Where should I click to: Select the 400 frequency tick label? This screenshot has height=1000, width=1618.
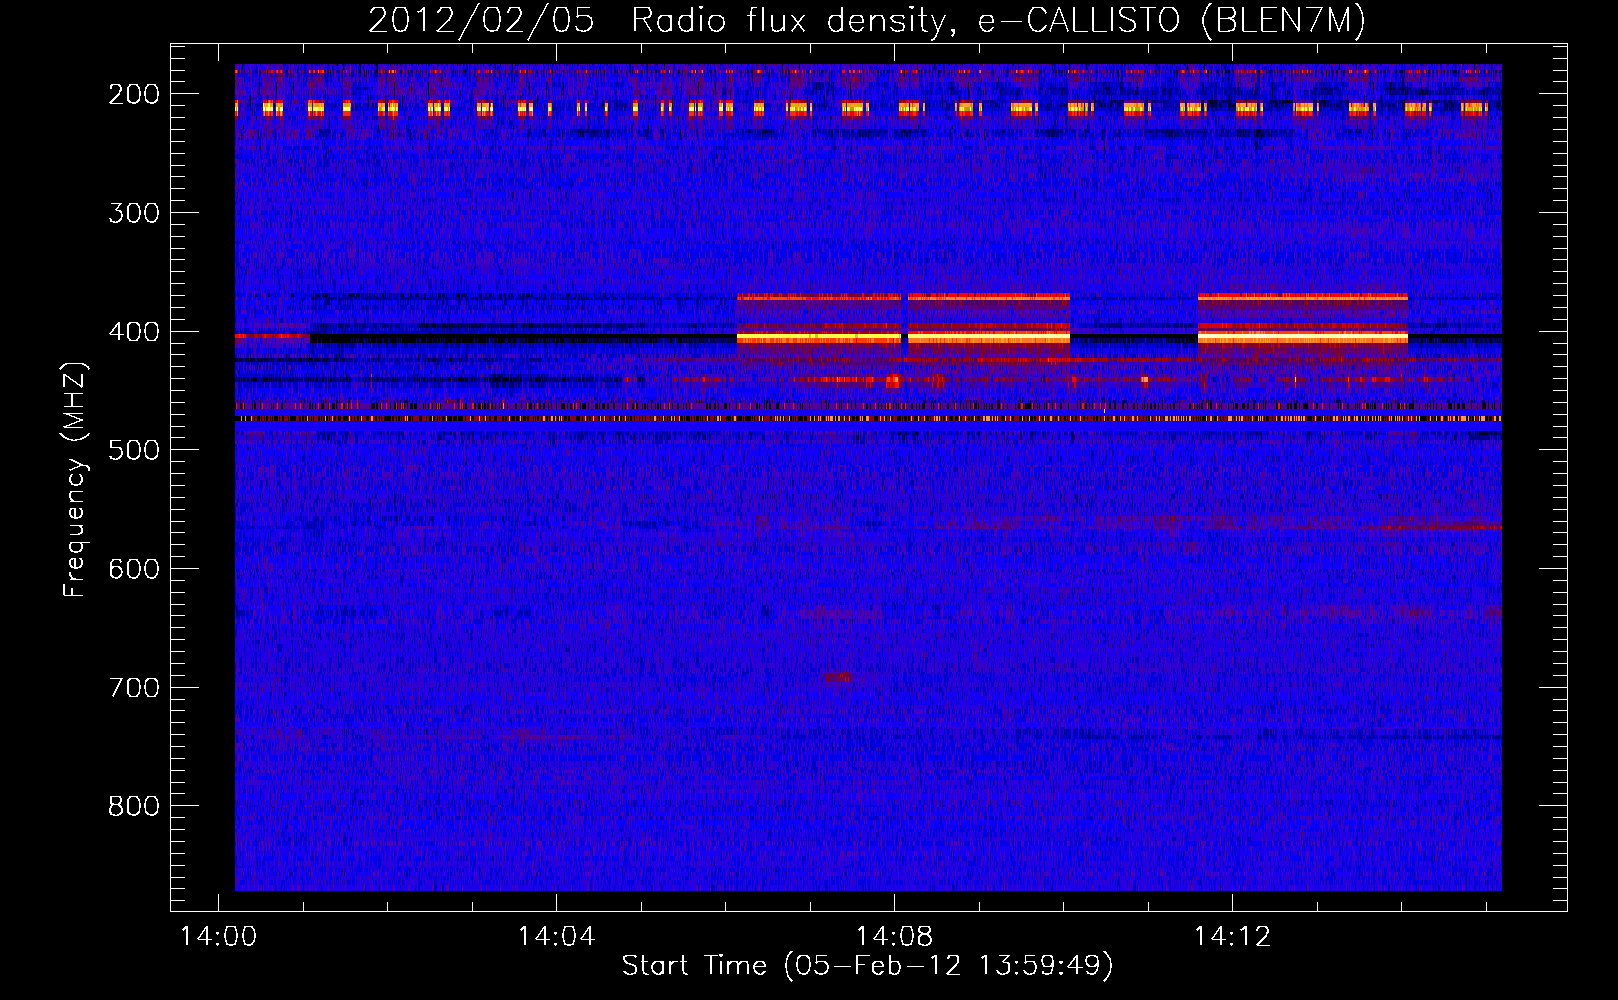[134, 332]
